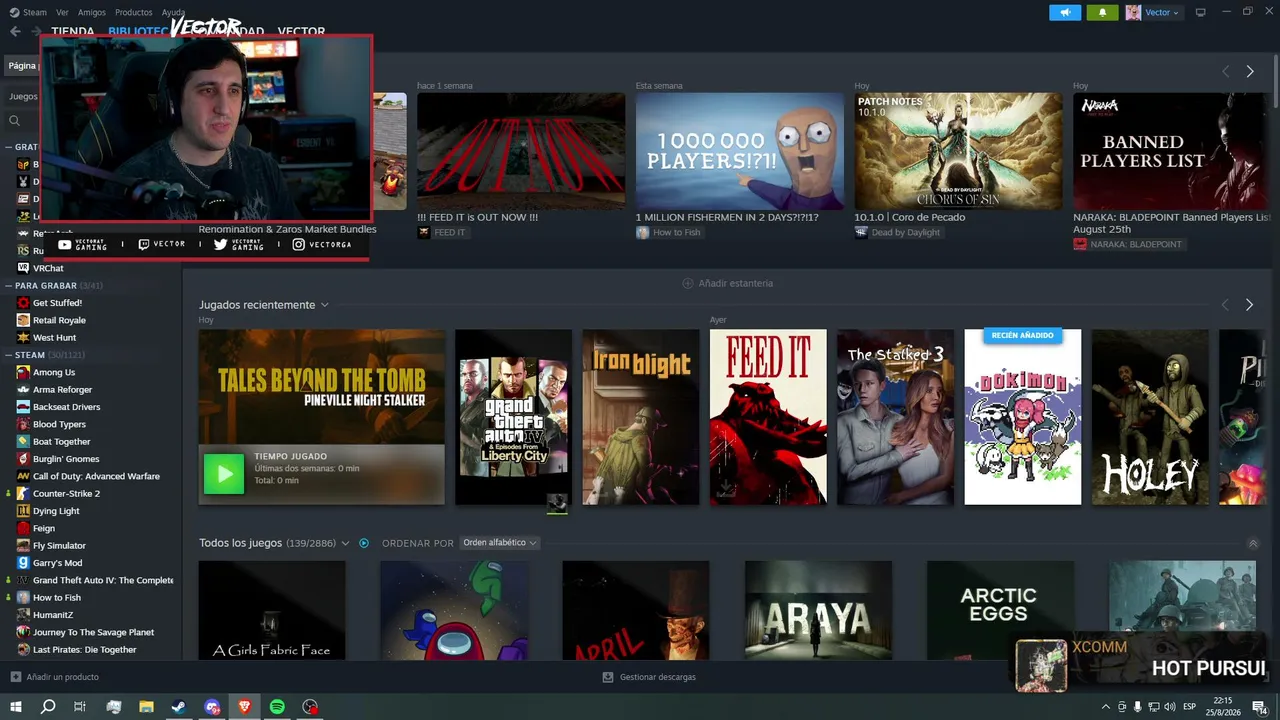Click the Among Us game icon
Image resolution: width=1280 pixels, height=720 pixels.
[x=23, y=372]
